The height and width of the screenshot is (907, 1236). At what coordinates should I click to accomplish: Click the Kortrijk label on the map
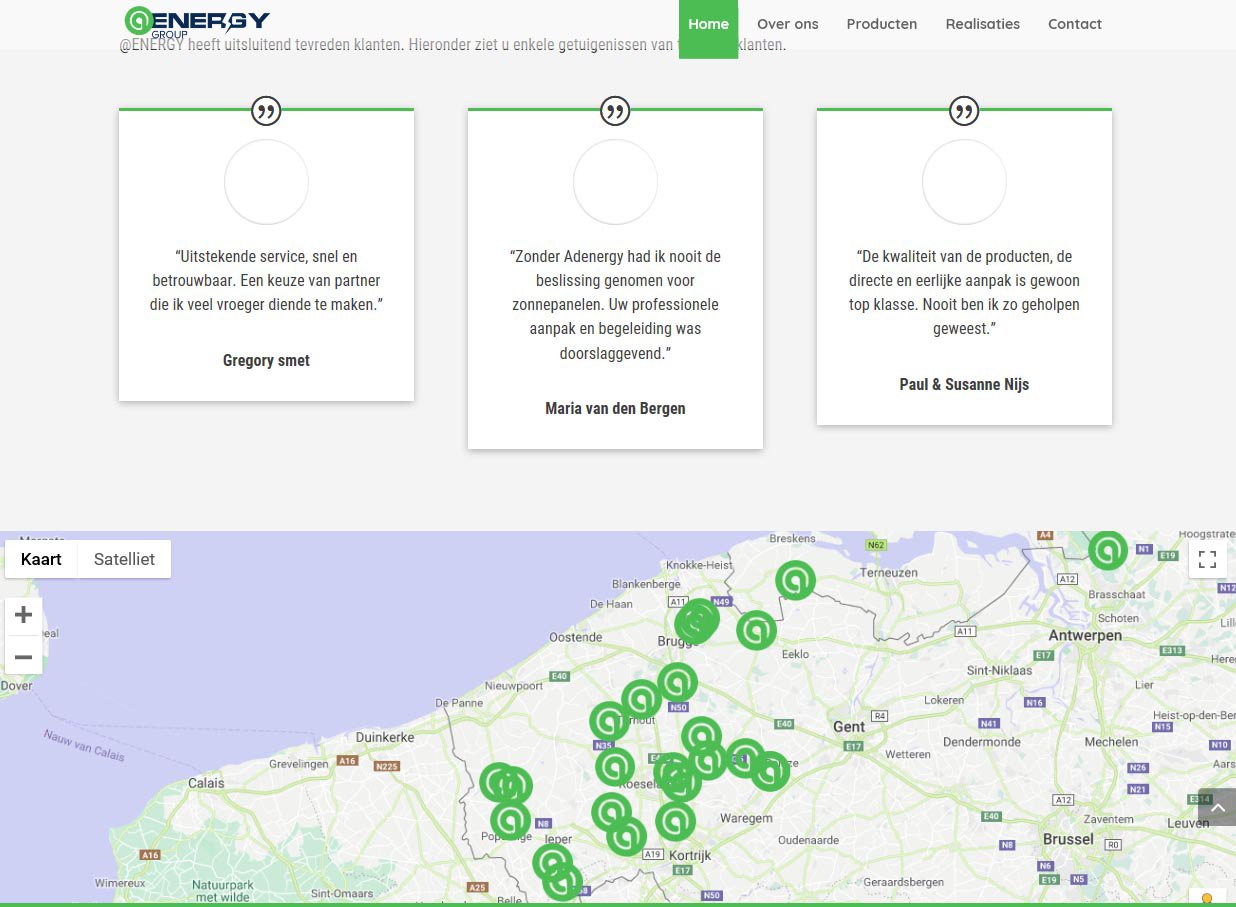click(690, 856)
